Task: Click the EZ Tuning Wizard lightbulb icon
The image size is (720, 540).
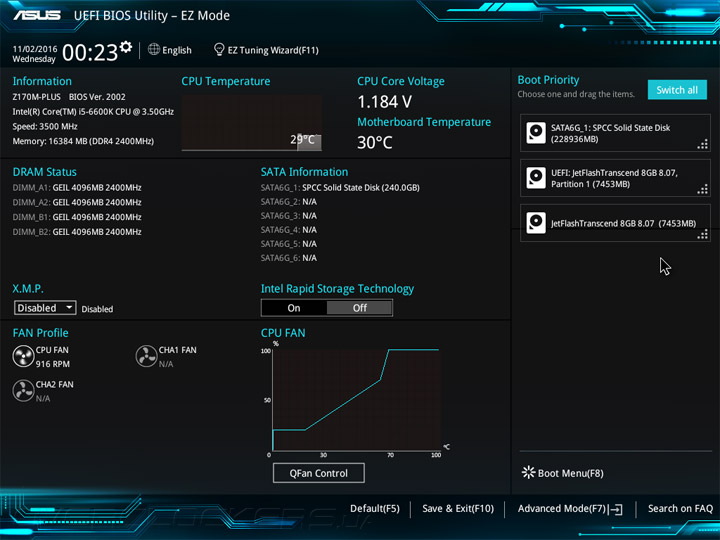Action: pyautogui.click(x=219, y=49)
